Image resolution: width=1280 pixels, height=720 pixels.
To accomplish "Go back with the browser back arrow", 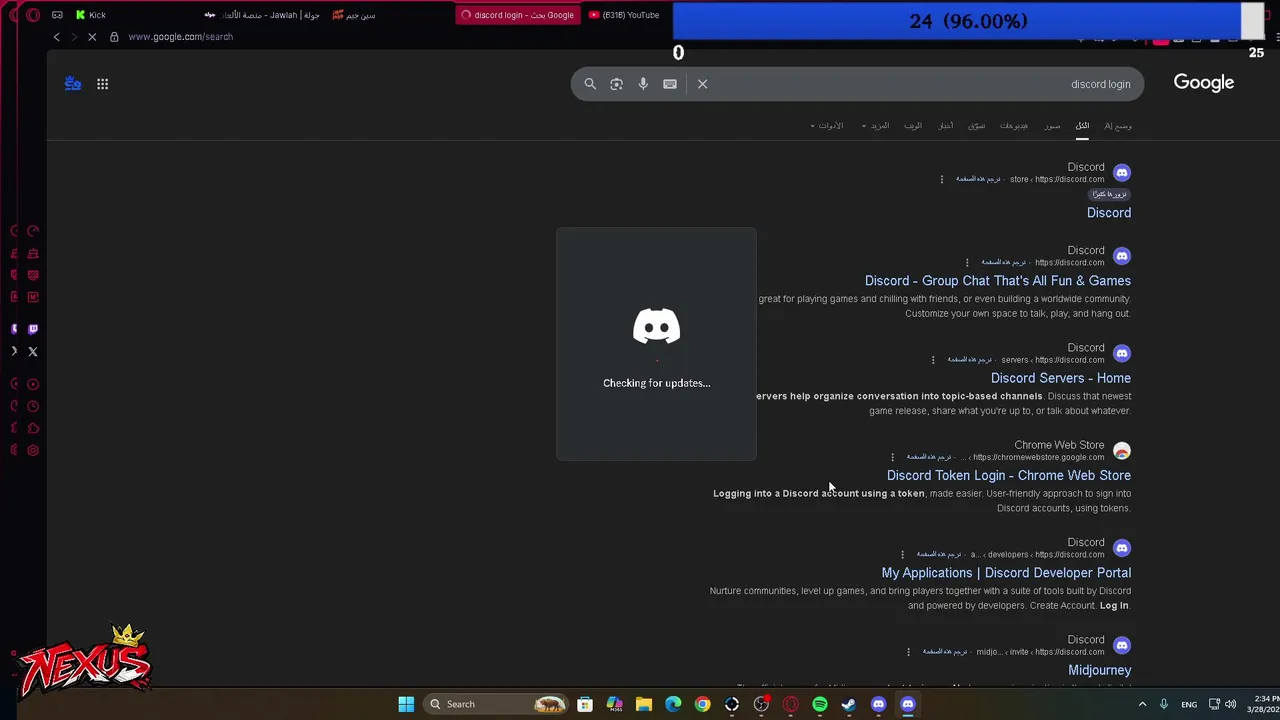I will click(x=56, y=37).
